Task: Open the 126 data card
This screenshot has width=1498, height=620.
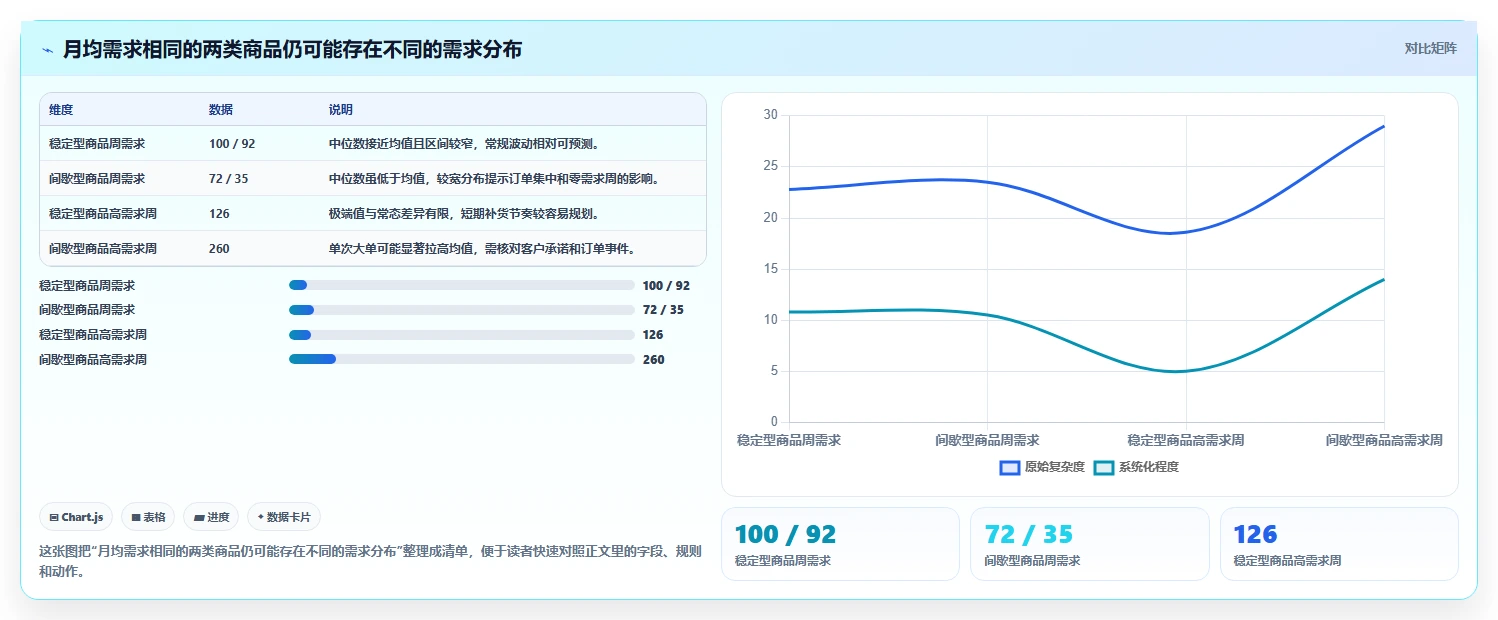Action: click(x=1339, y=544)
